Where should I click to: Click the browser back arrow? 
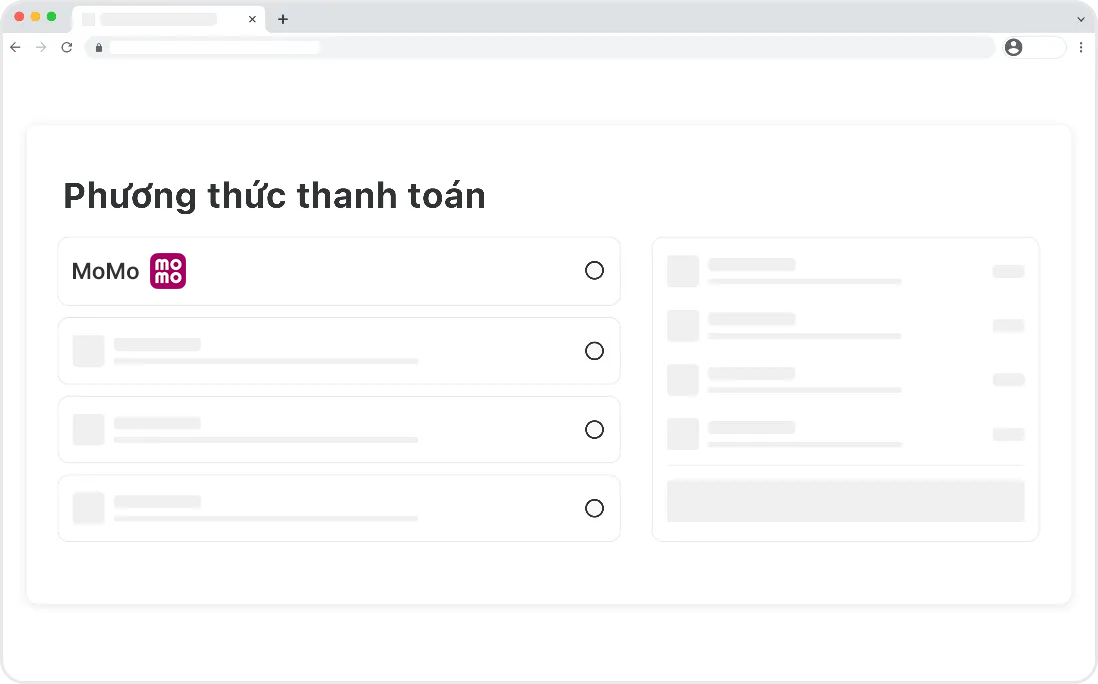(15, 47)
